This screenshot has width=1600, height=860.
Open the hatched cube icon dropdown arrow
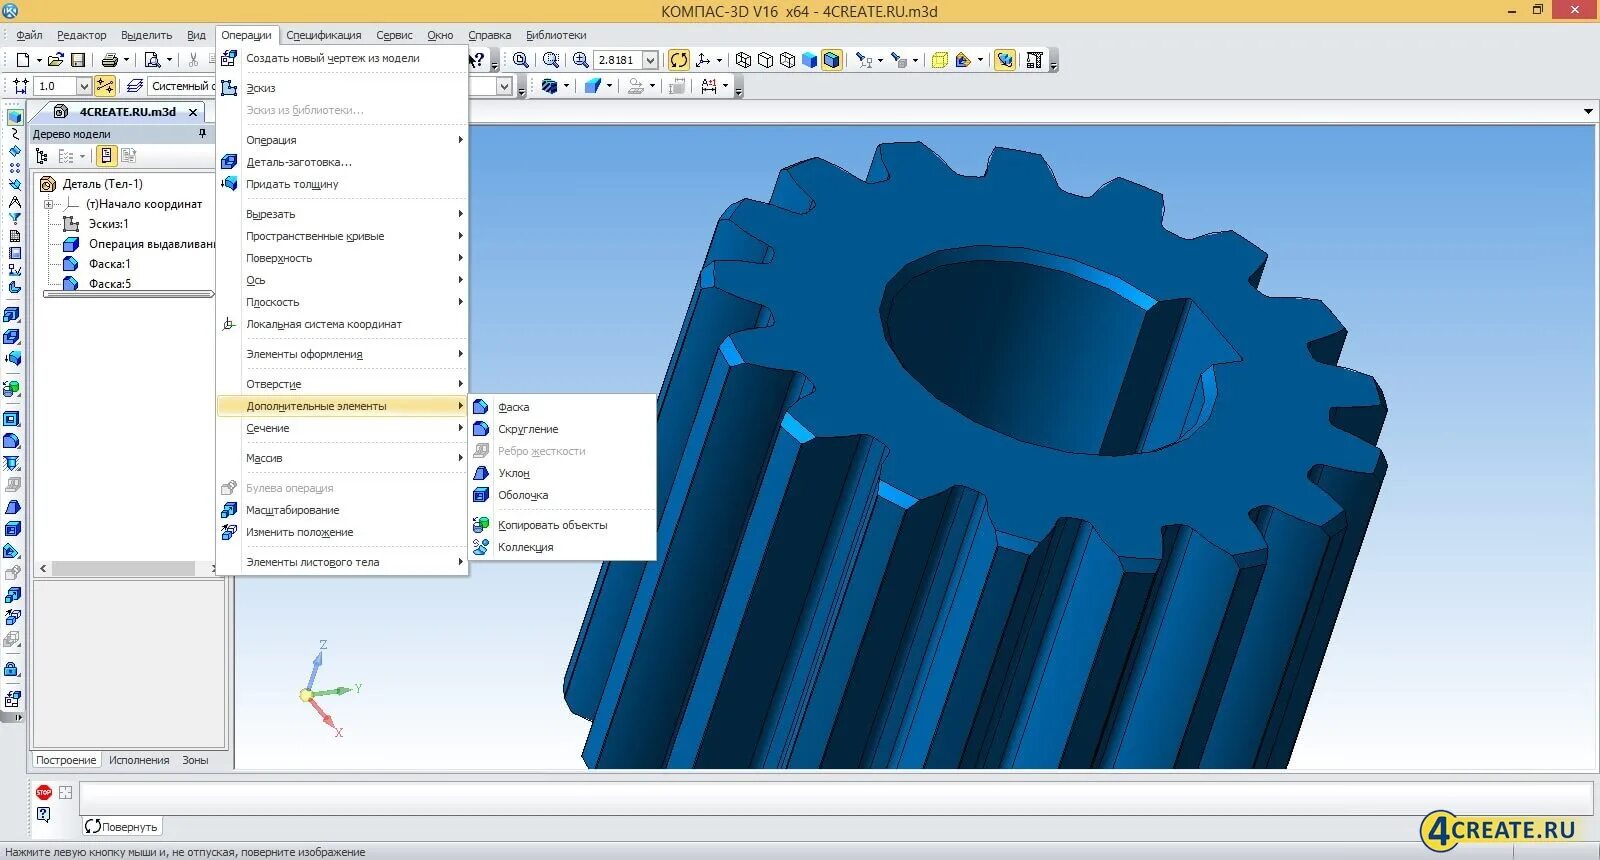point(566,86)
